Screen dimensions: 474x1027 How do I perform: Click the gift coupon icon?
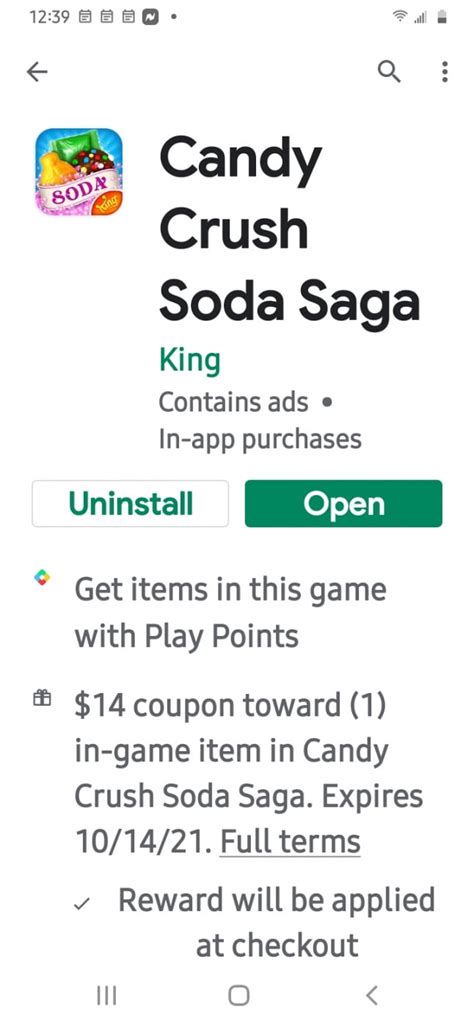tap(41, 698)
